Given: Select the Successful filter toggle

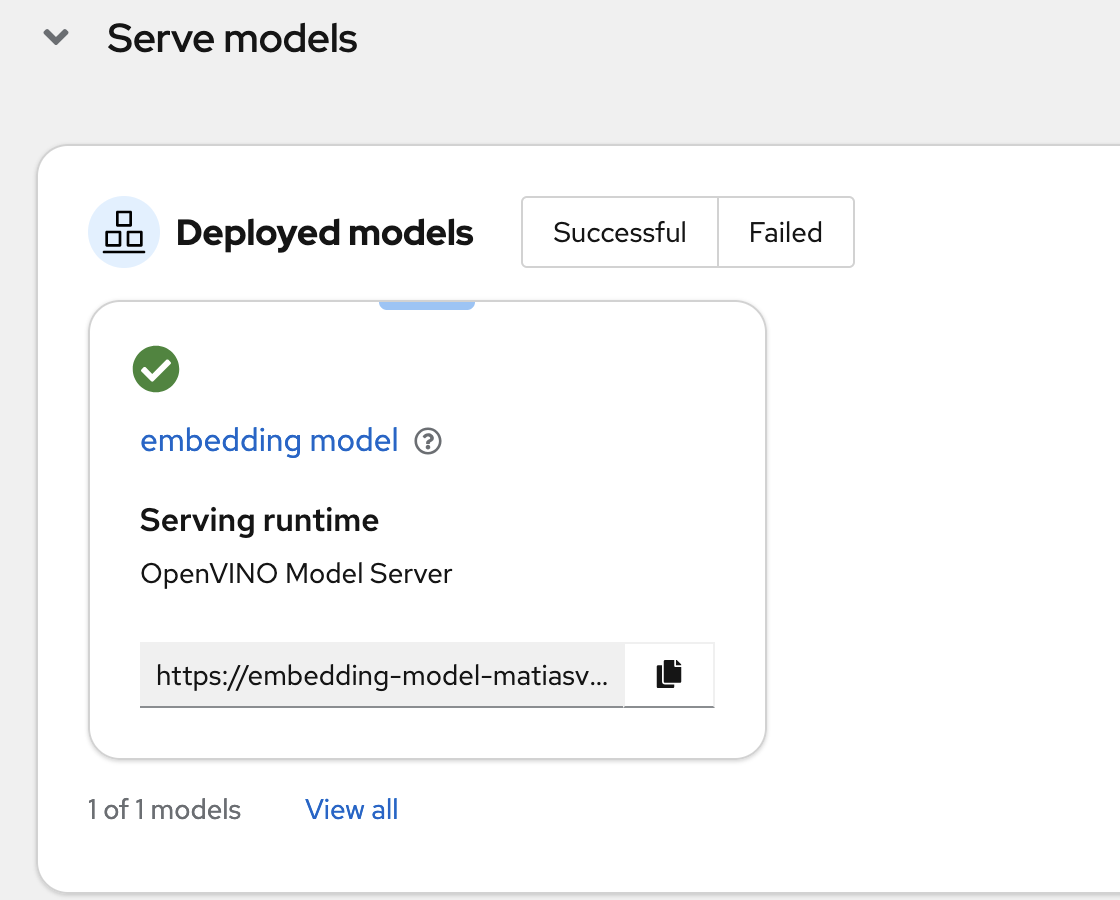Looking at the screenshot, I should pos(620,232).
